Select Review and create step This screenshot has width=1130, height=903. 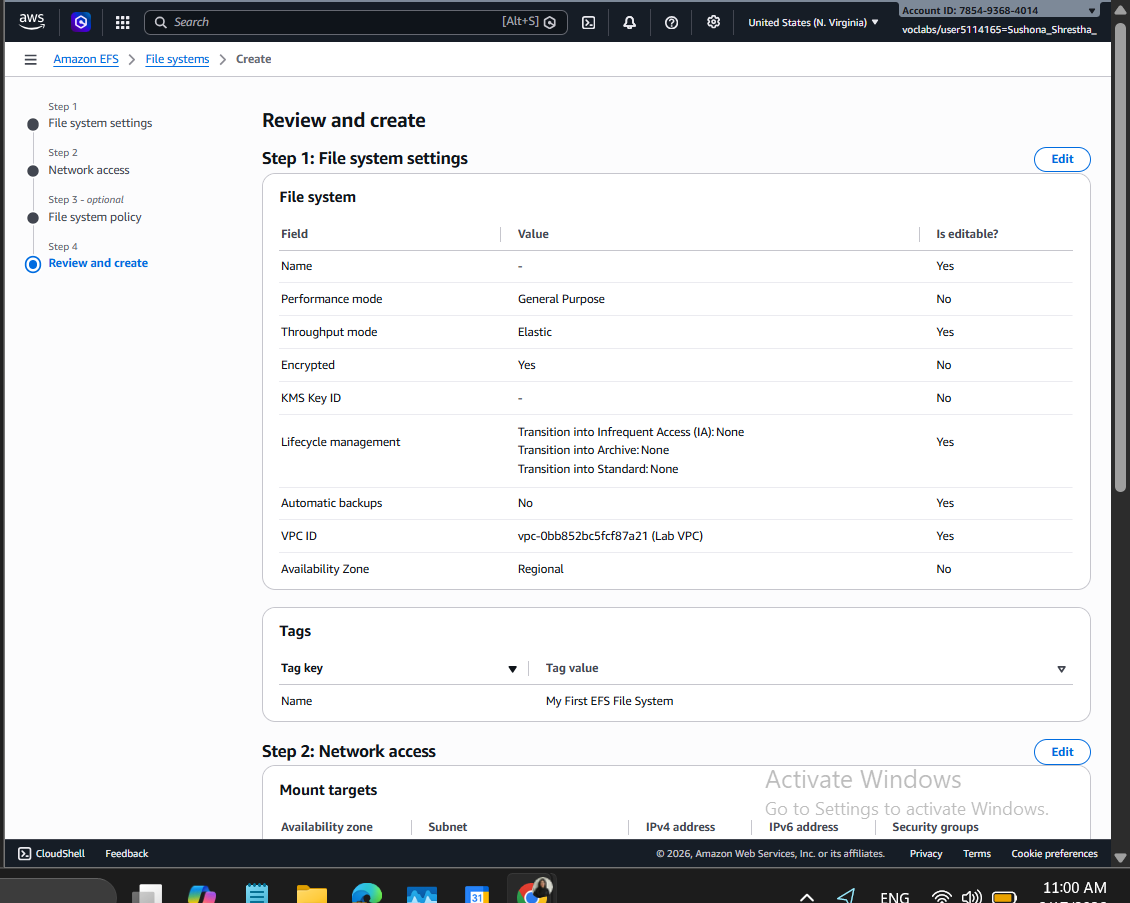click(x=98, y=263)
